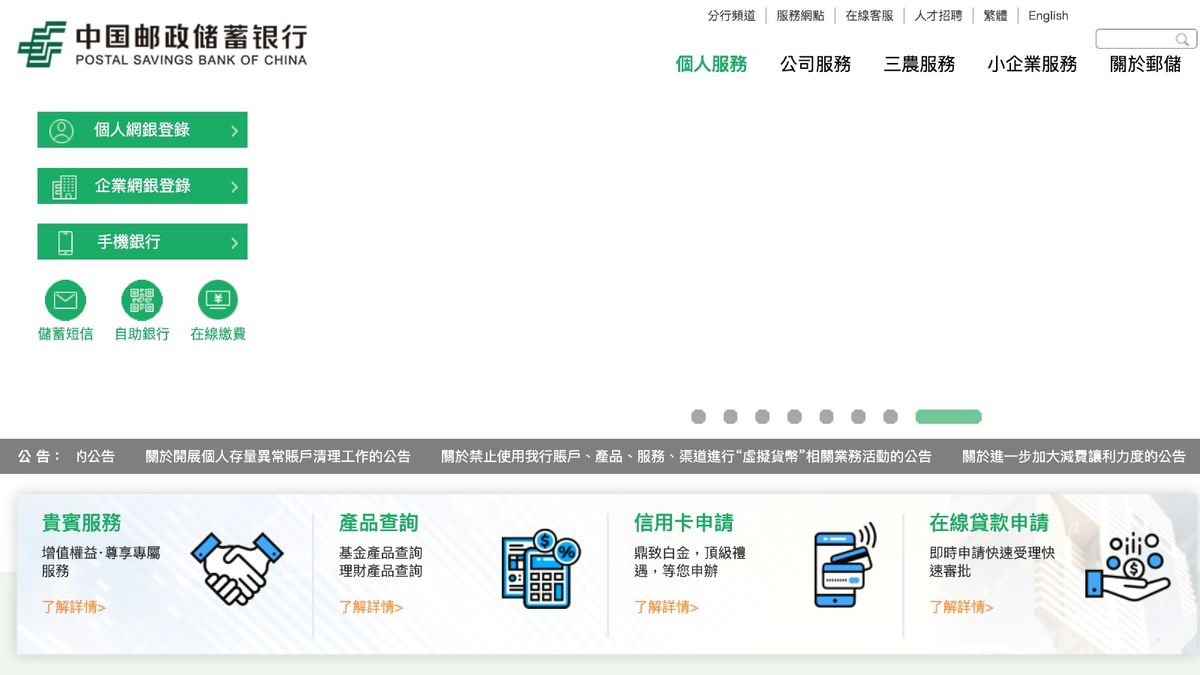The height and width of the screenshot is (675, 1200).
Task: Open 公司服務 menu
Action: pos(815,64)
